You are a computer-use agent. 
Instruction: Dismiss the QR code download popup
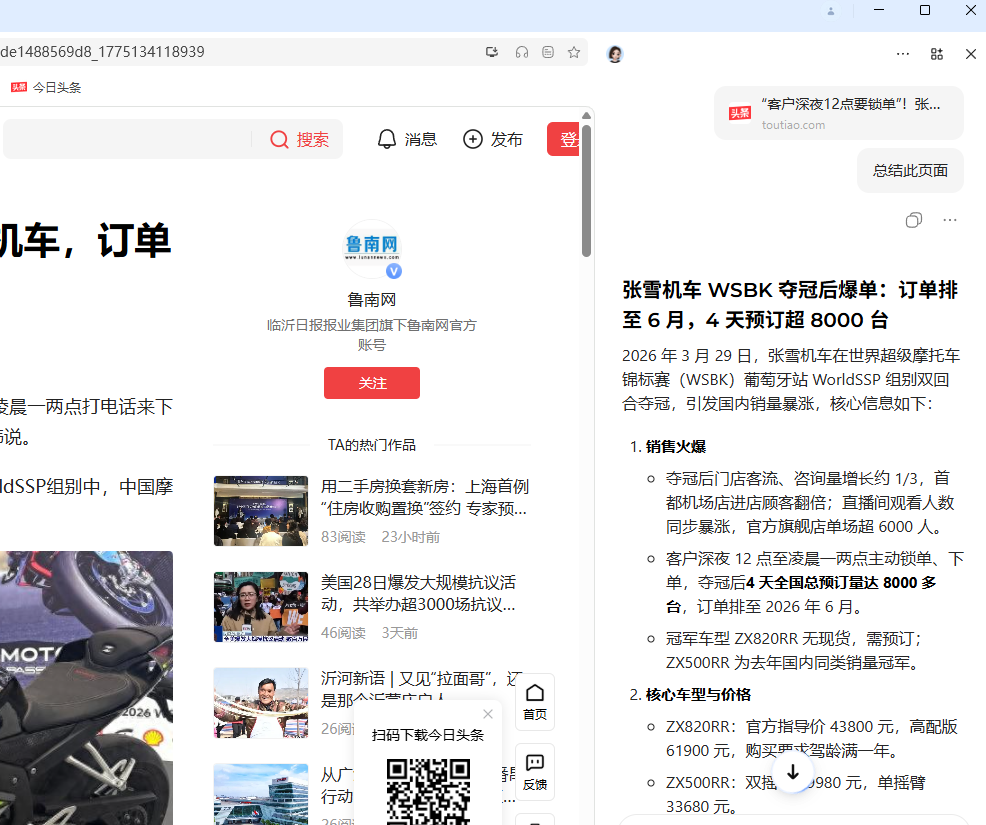tap(488, 713)
